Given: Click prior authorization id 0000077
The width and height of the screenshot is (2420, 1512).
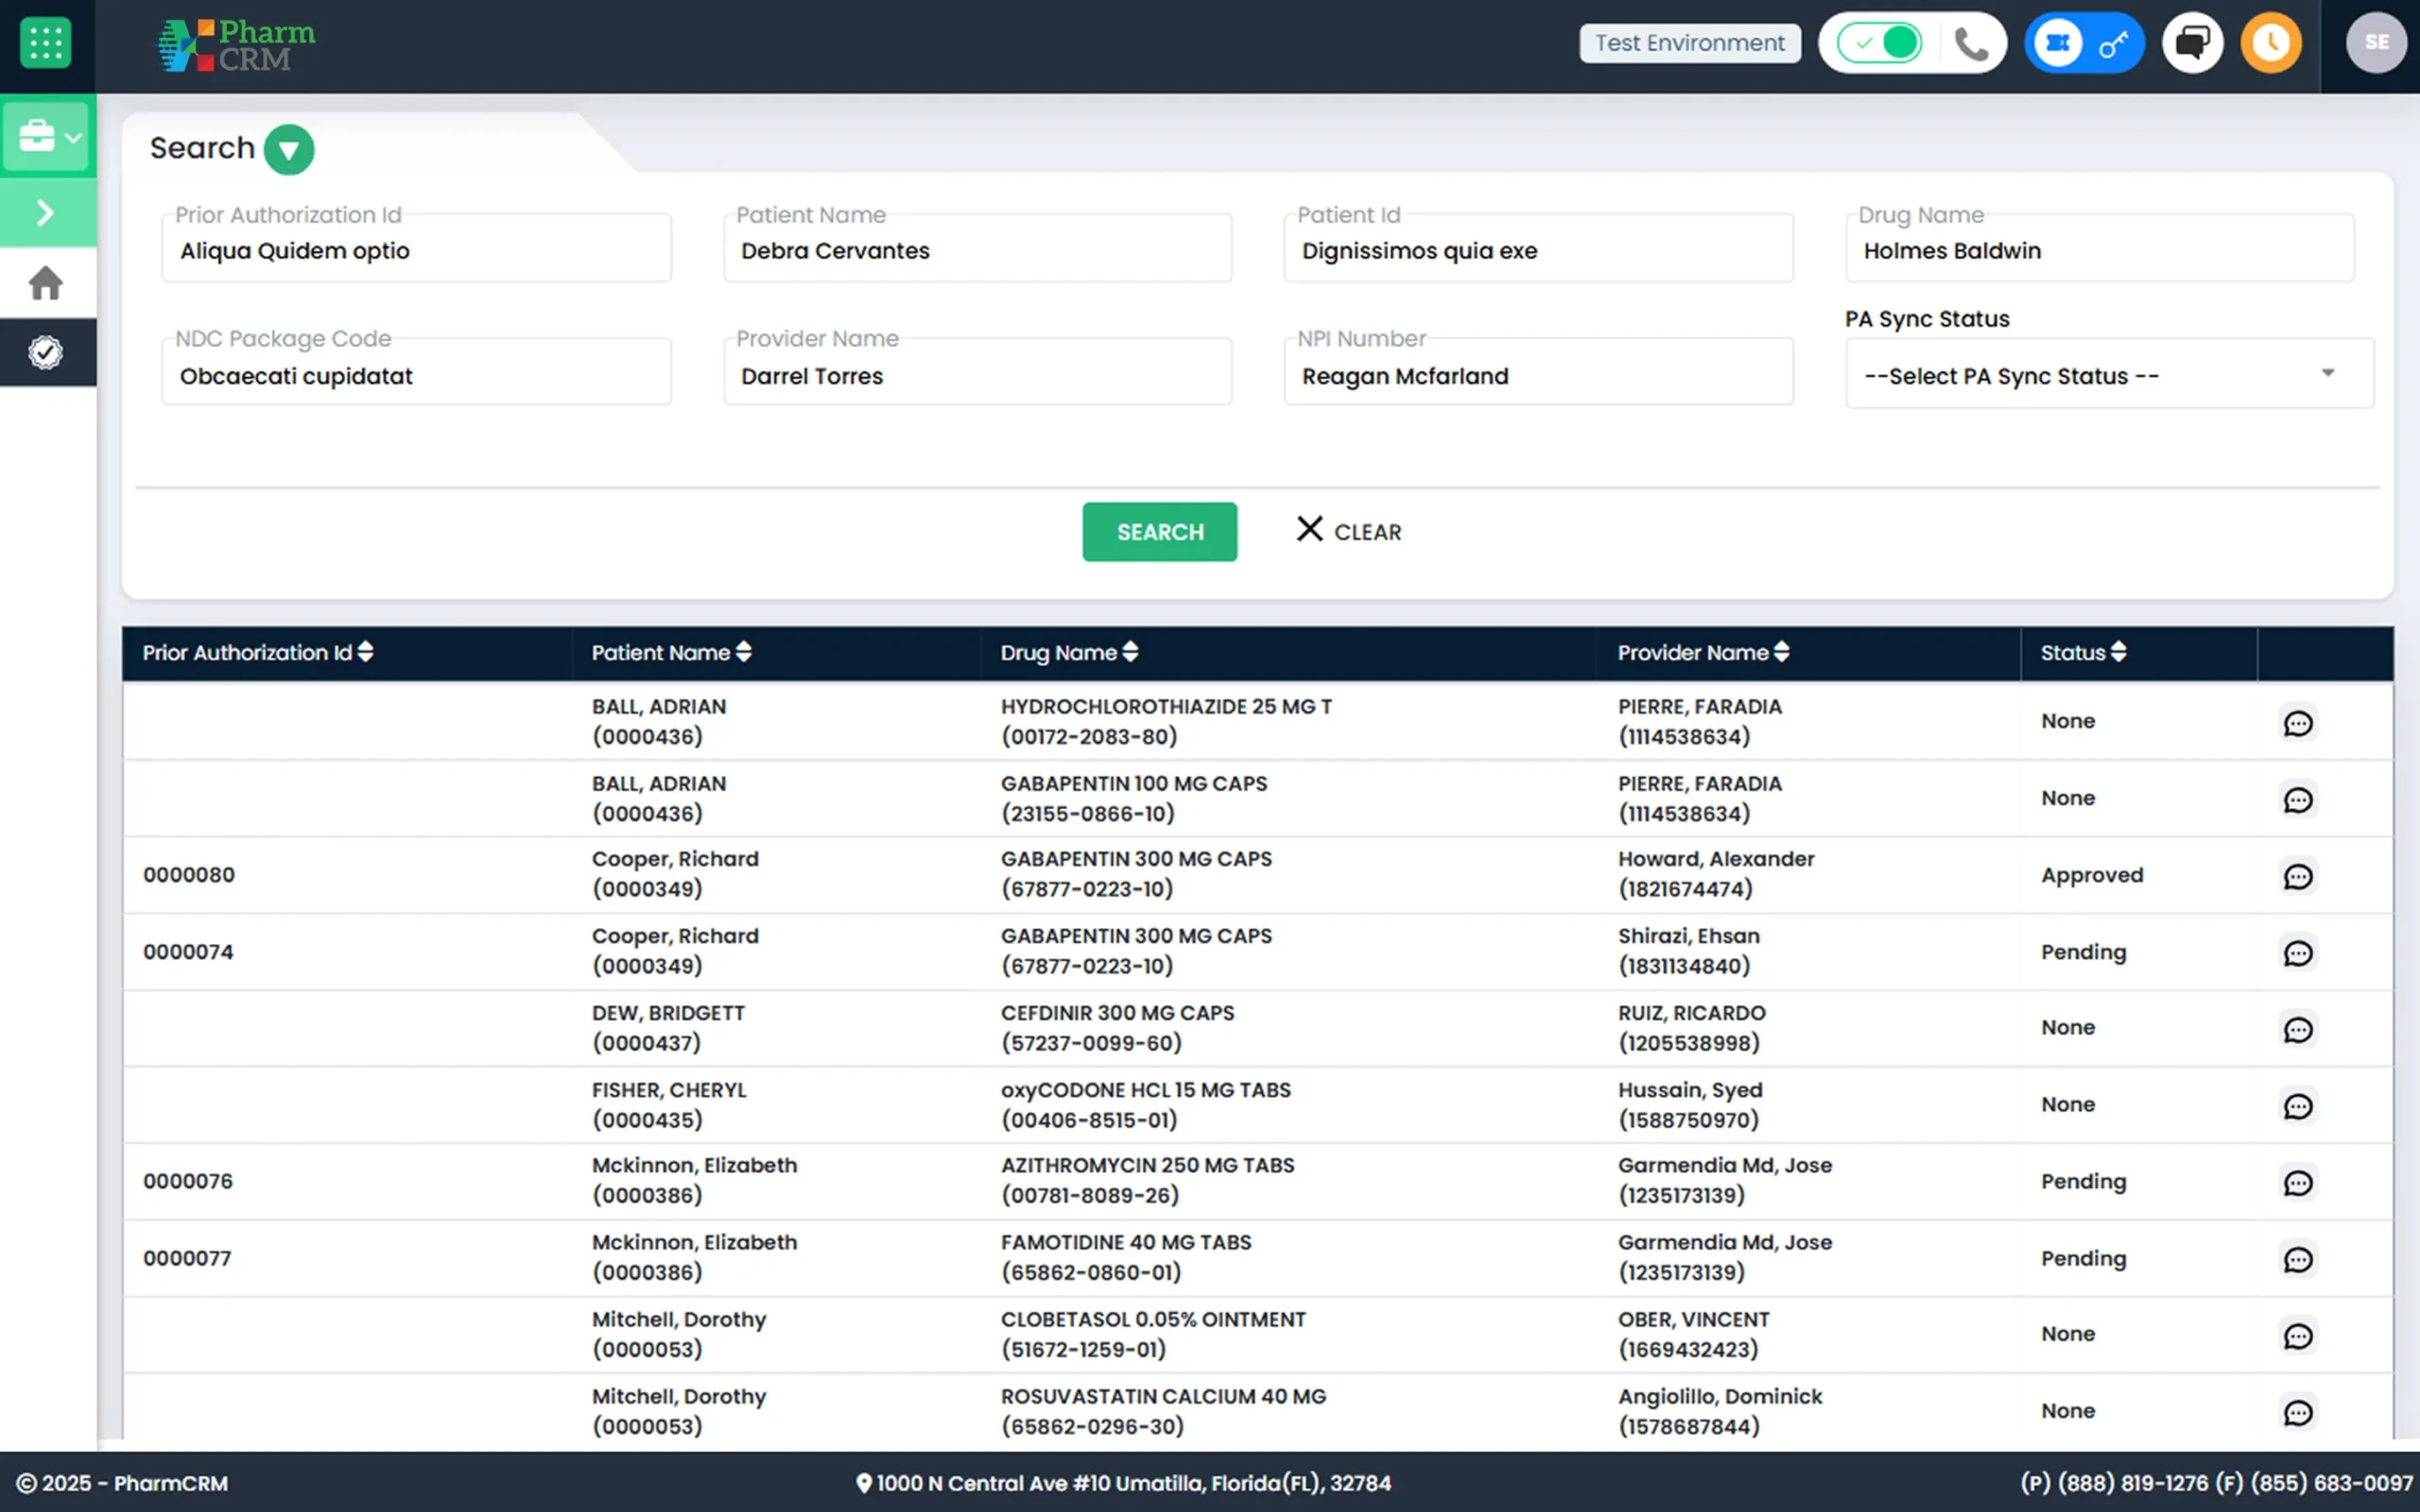Looking at the screenshot, I should coord(187,1258).
